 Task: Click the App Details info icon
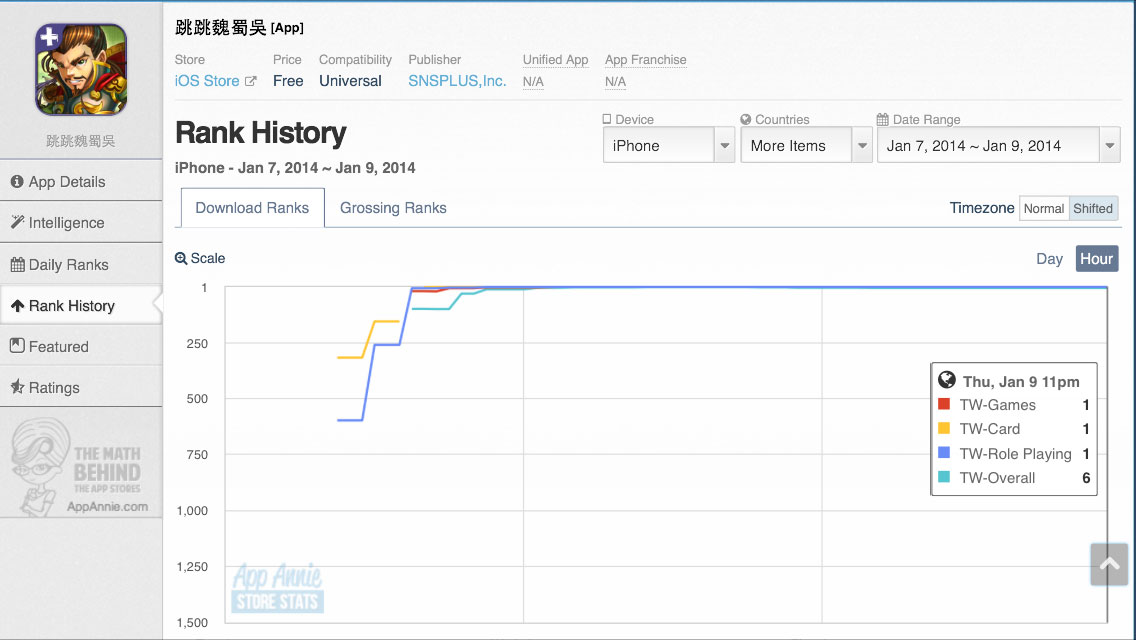click(17, 181)
